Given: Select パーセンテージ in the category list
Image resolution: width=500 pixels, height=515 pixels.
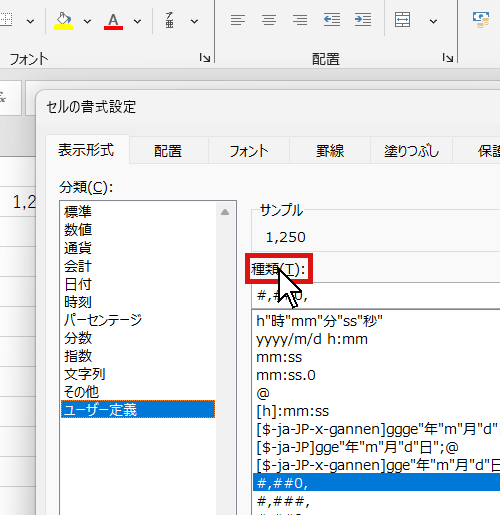Looking at the screenshot, I should tap(138, 320).
